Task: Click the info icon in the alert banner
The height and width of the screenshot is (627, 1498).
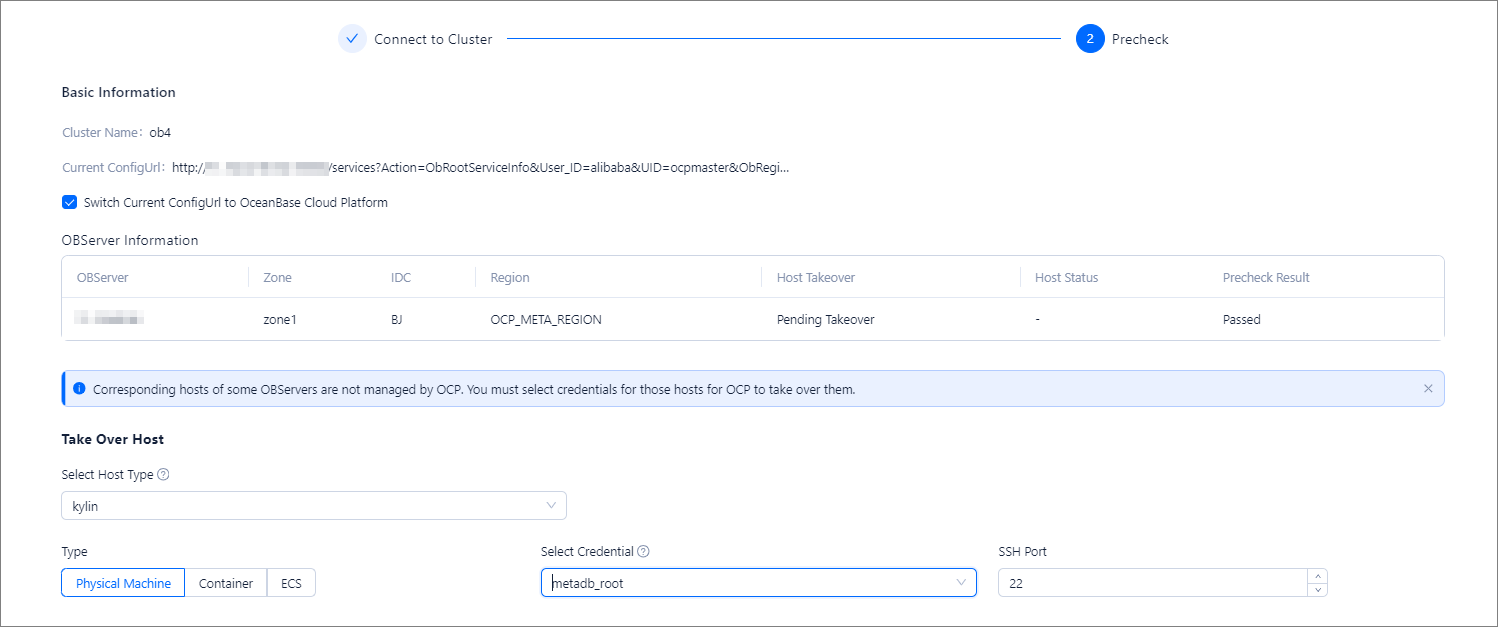Action: coord(80,389)
